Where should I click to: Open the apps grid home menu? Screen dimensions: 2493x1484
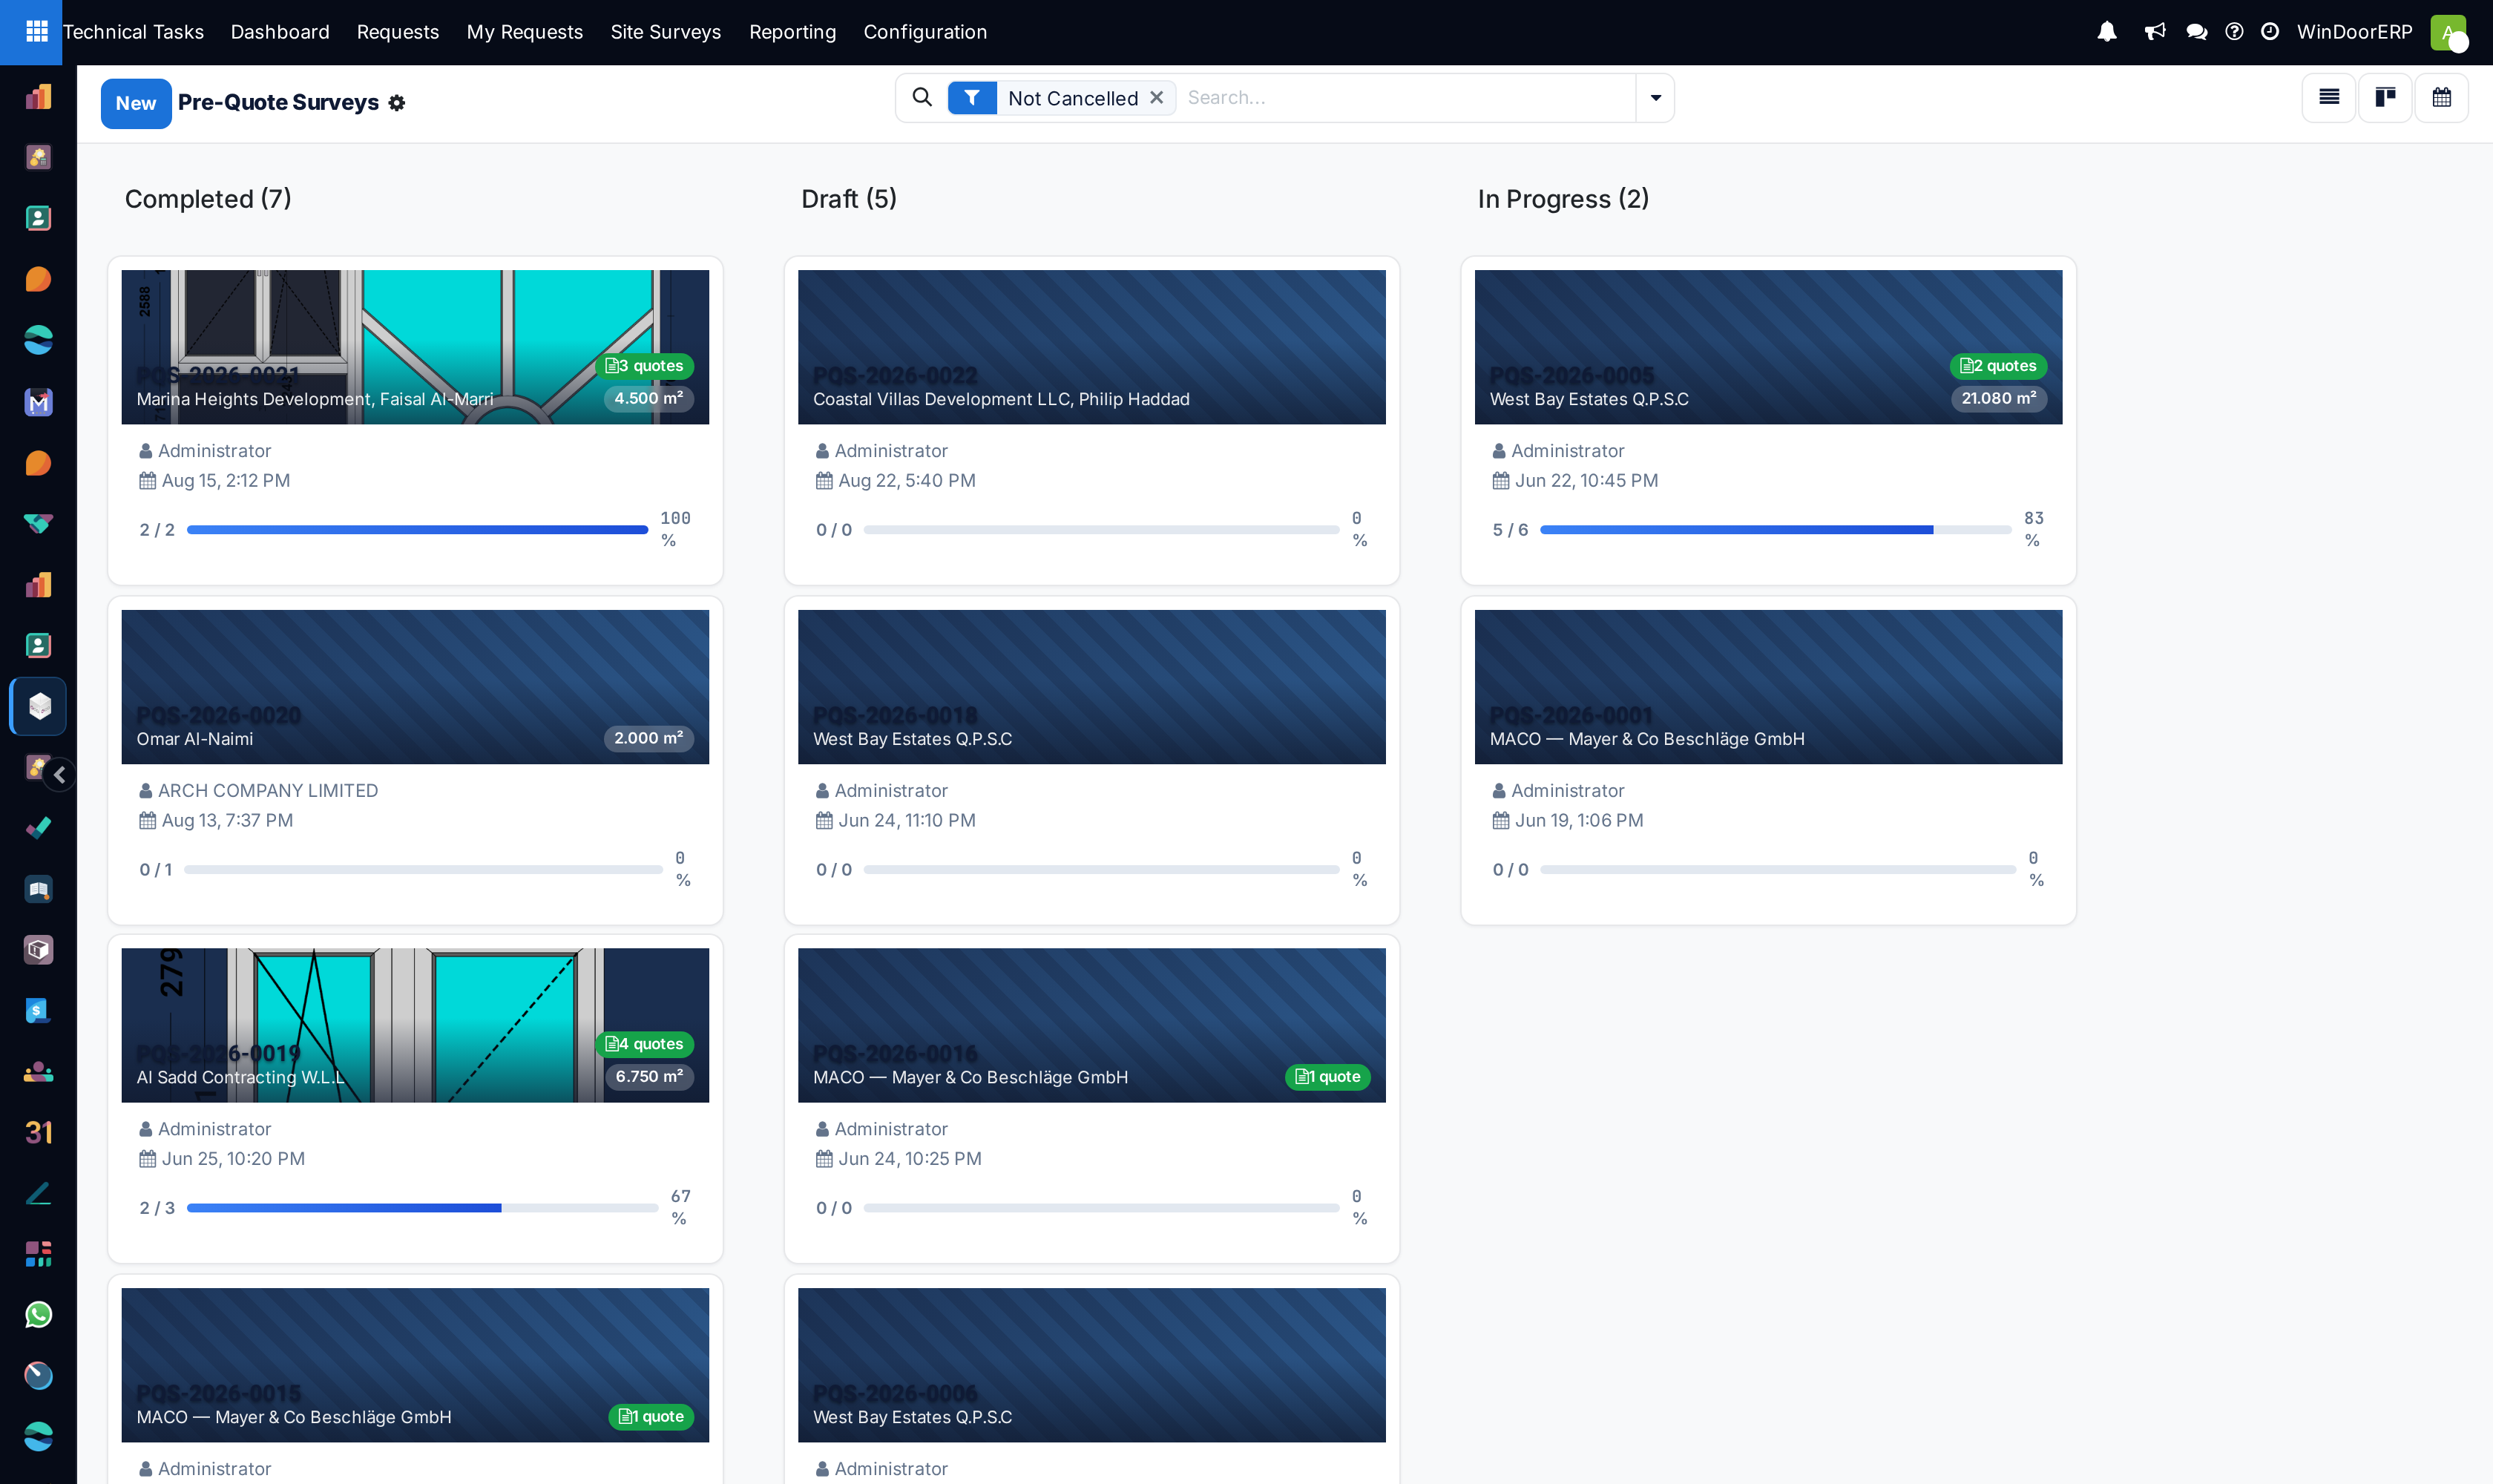(x=36, y=32)
